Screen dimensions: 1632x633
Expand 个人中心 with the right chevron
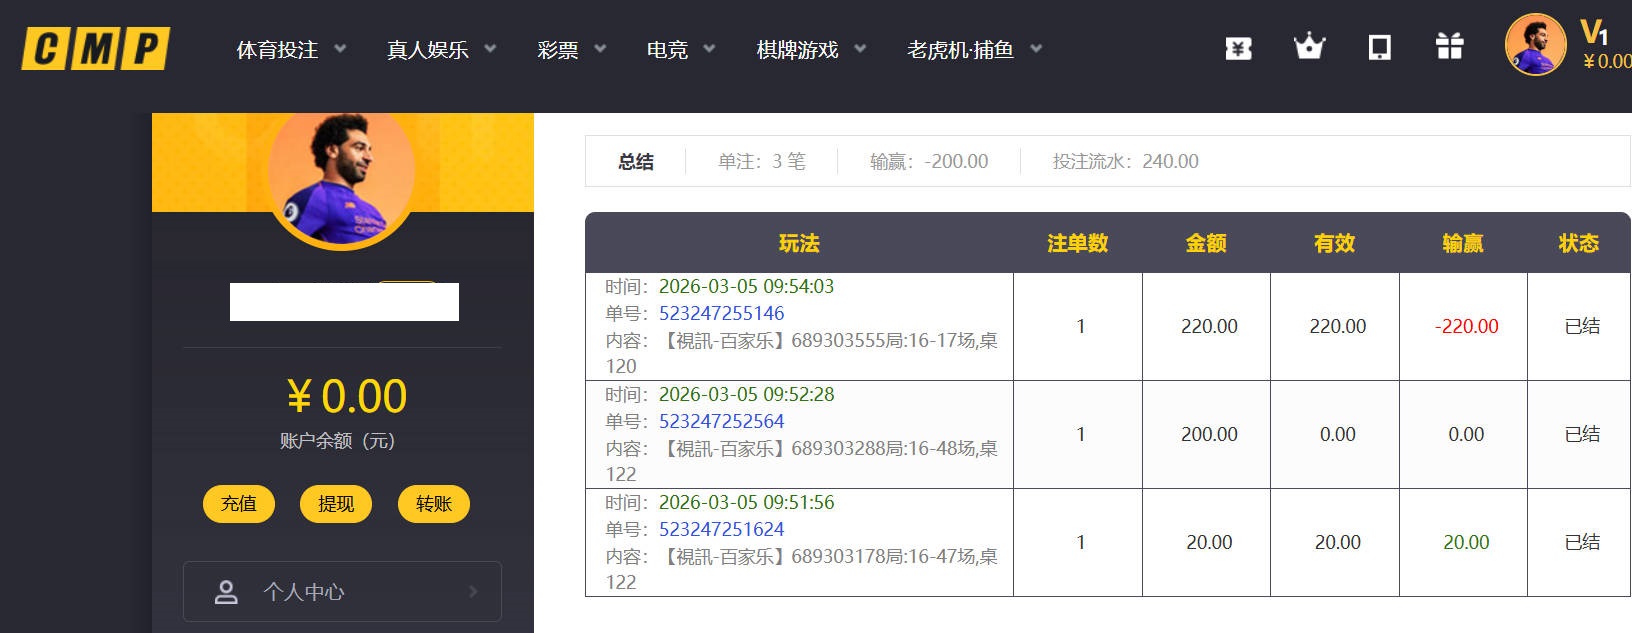pos(473,592)
